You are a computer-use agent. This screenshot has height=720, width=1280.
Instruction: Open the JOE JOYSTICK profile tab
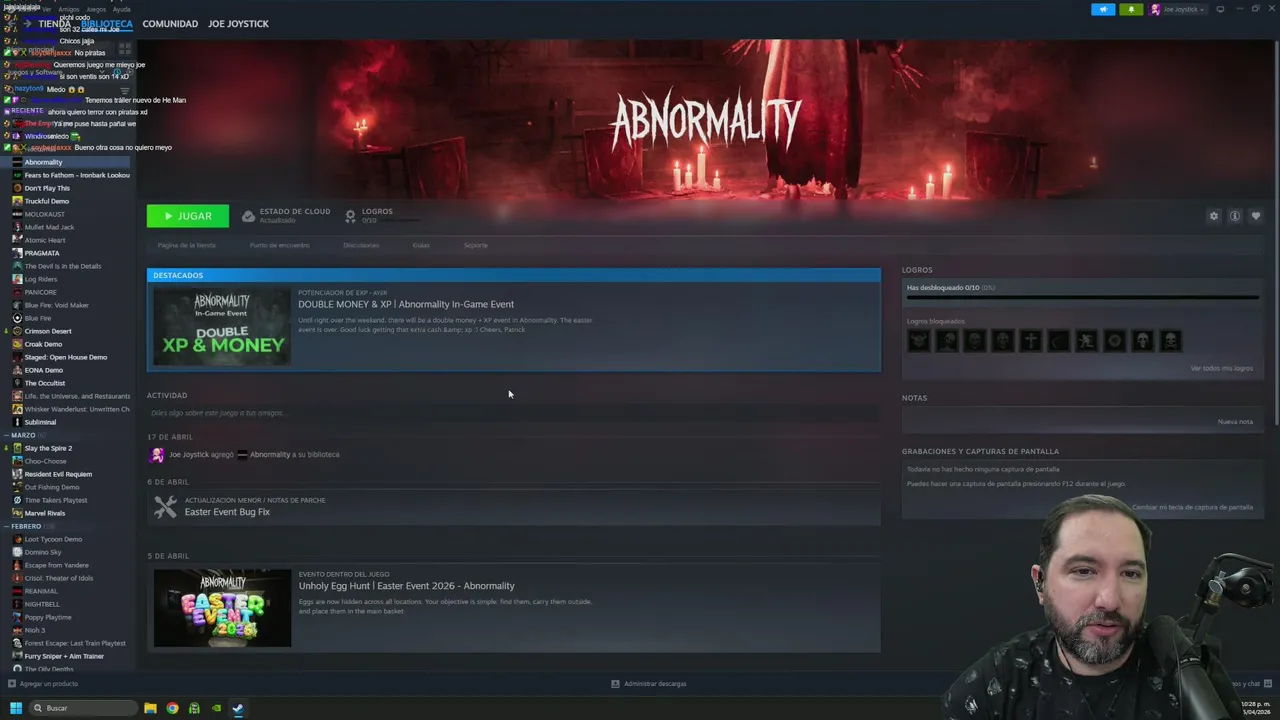pyautogui.click(x=238, y=24)
